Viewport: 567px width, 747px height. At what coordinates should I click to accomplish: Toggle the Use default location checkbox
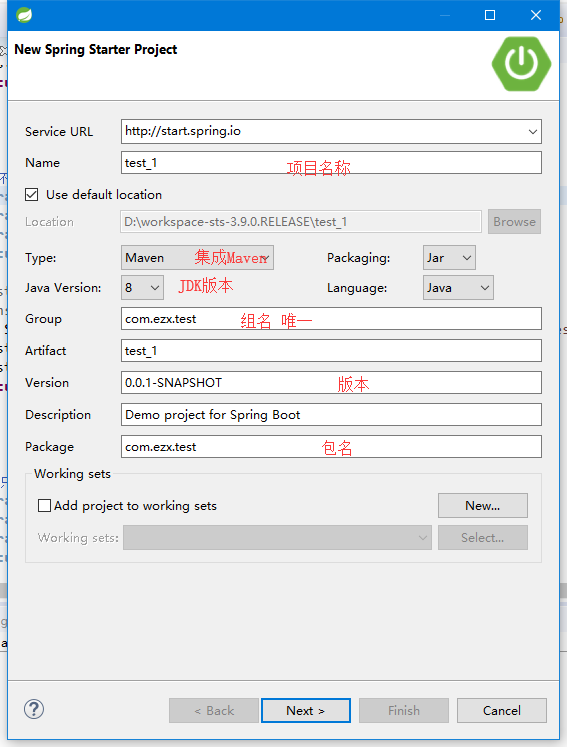[32, 195]
